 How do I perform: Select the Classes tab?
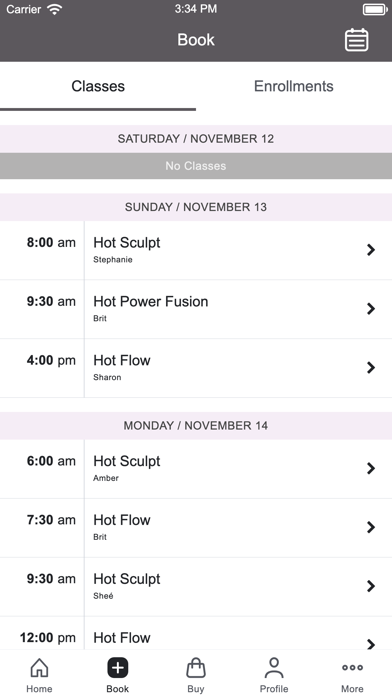(x=98, y=86)
